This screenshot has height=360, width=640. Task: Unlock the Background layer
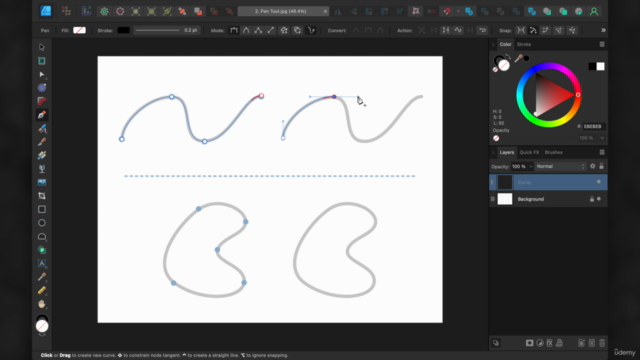[592, 199]
